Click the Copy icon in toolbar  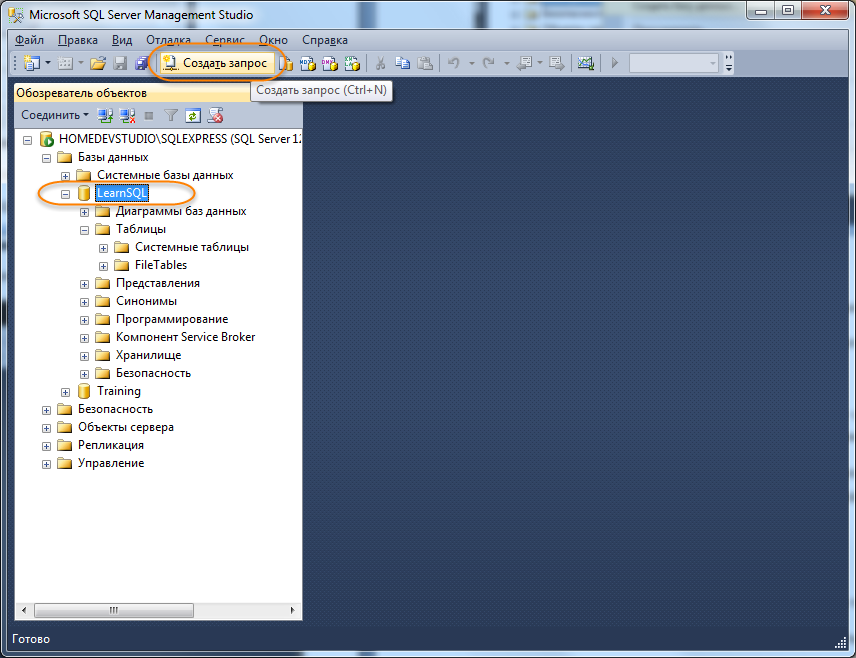(402, 63)
